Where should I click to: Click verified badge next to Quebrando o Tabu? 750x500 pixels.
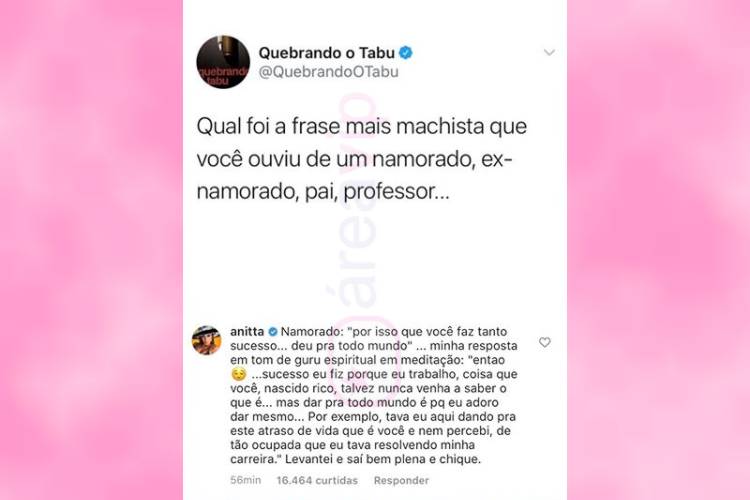click(406, 52)
